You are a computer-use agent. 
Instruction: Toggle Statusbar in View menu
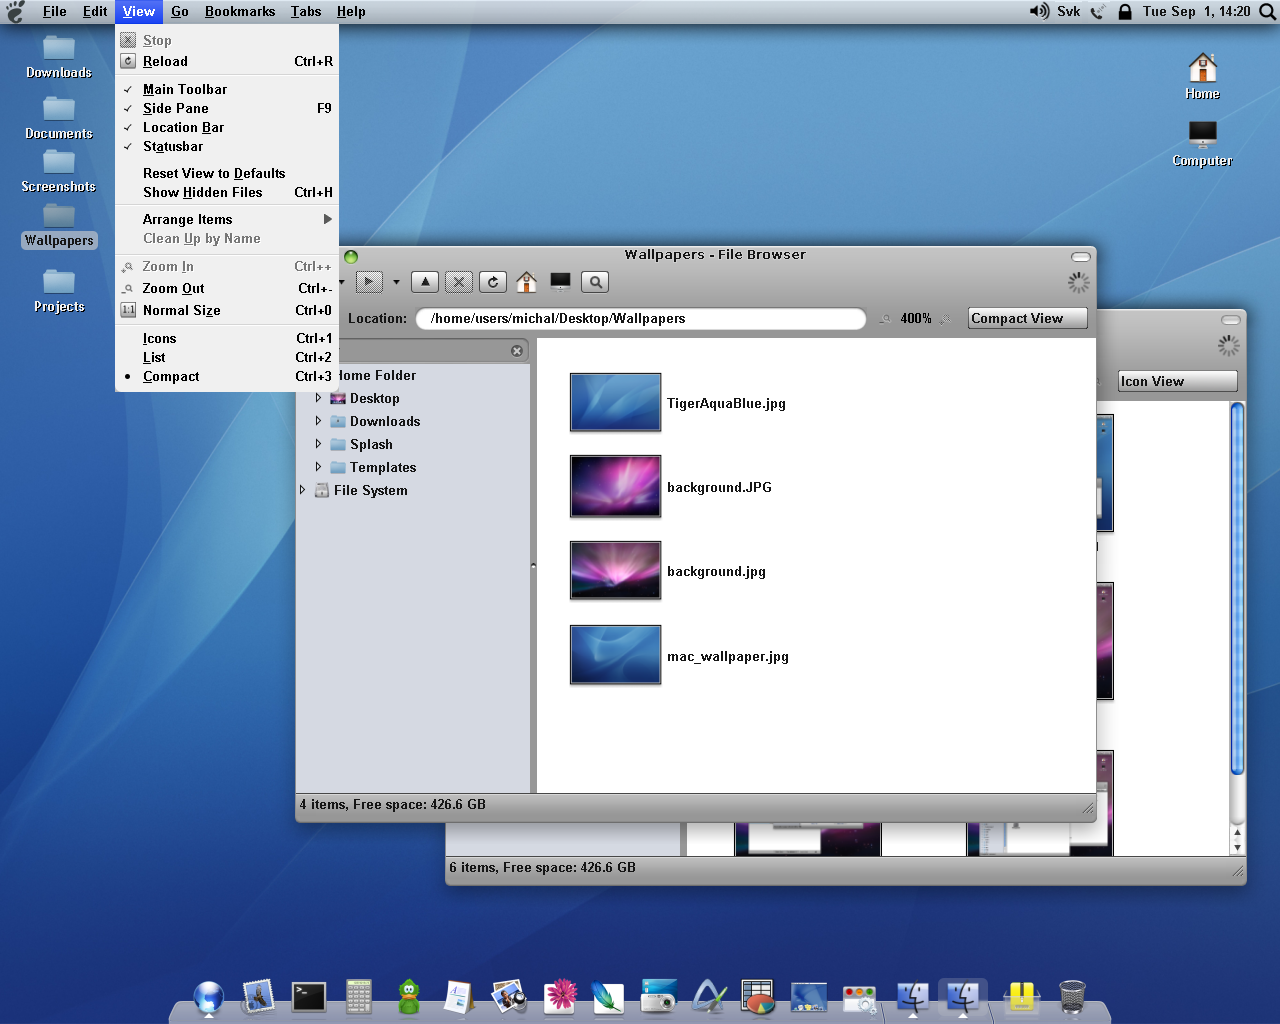point(227,146)
